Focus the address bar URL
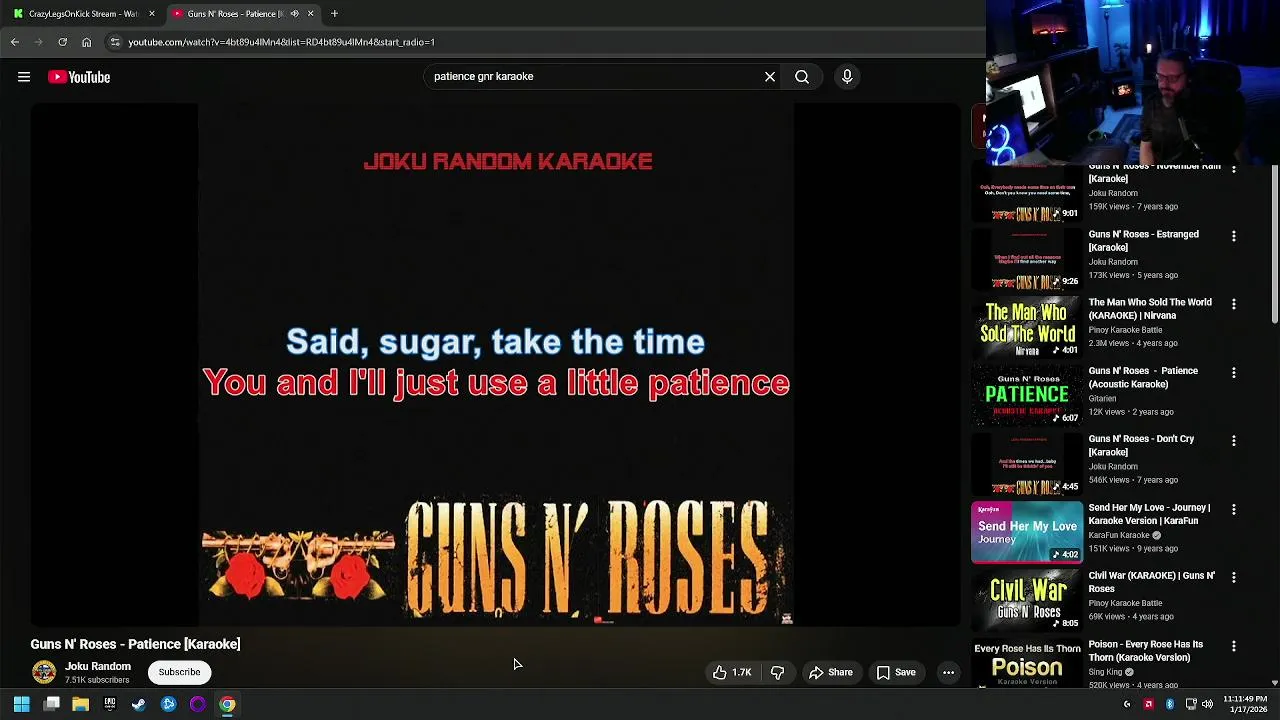The height and width of the screenshot is (720, 1280). pyautogui.click(x=281, y=42)
